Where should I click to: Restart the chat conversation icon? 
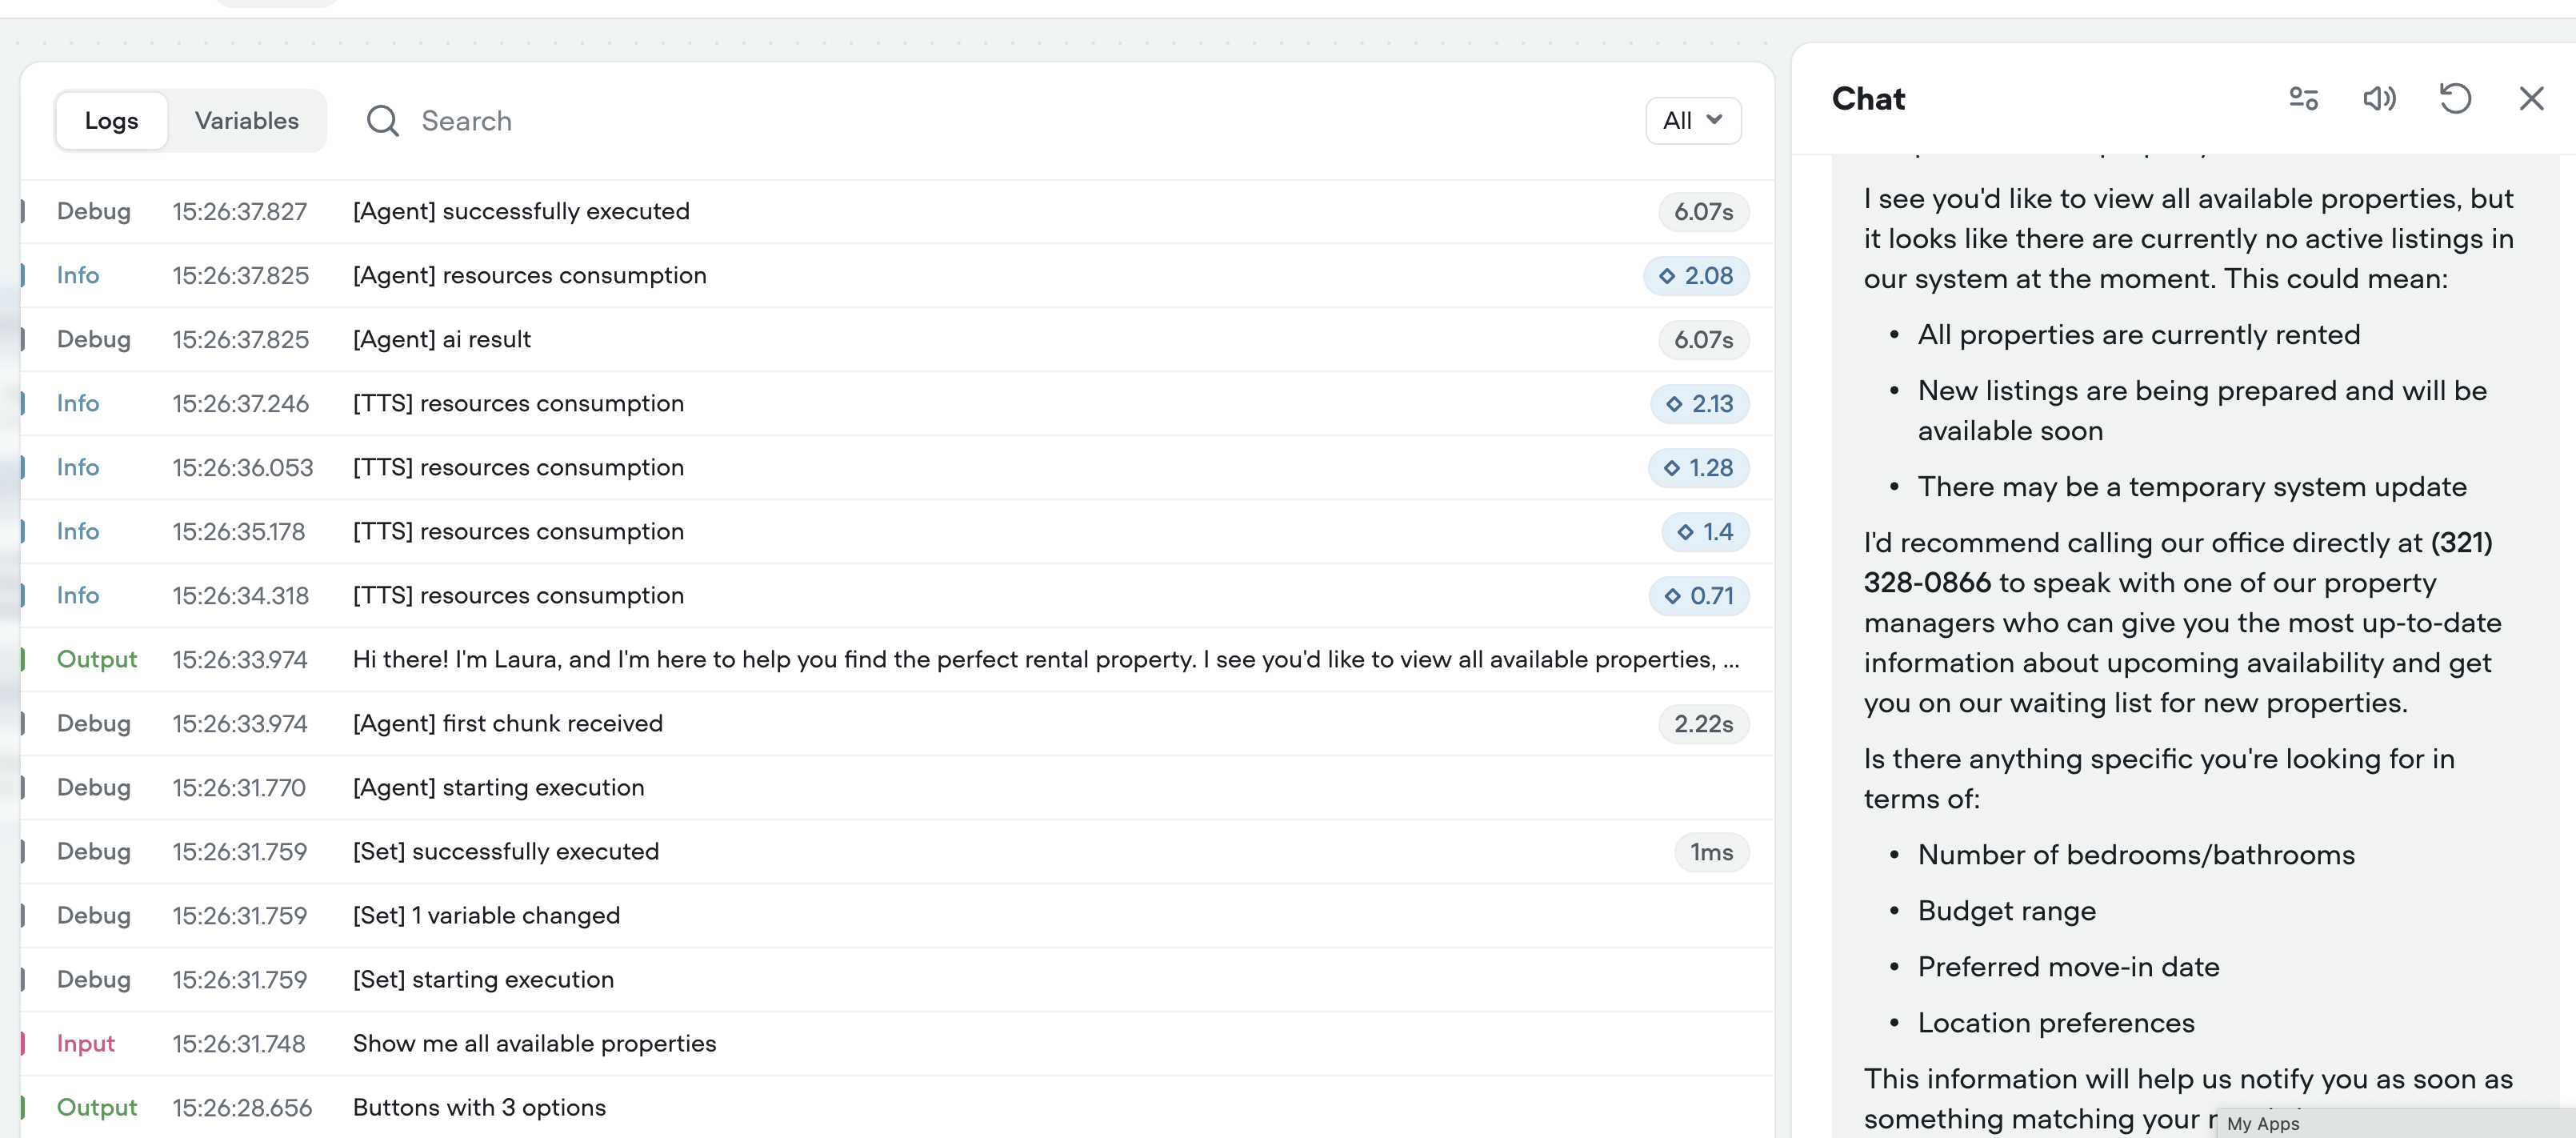(2455, 98)
